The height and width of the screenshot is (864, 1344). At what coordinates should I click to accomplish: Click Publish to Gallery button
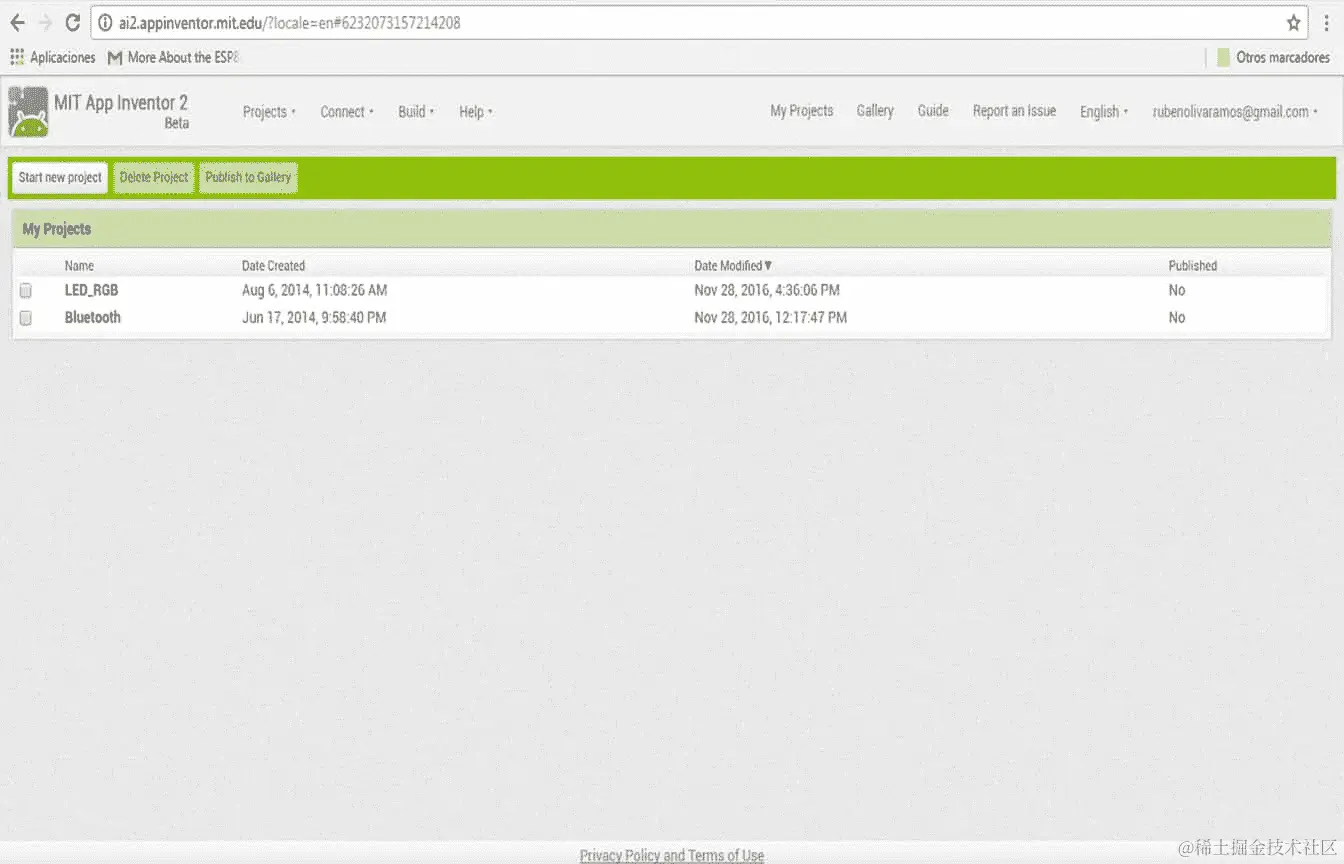coord(248,177)
